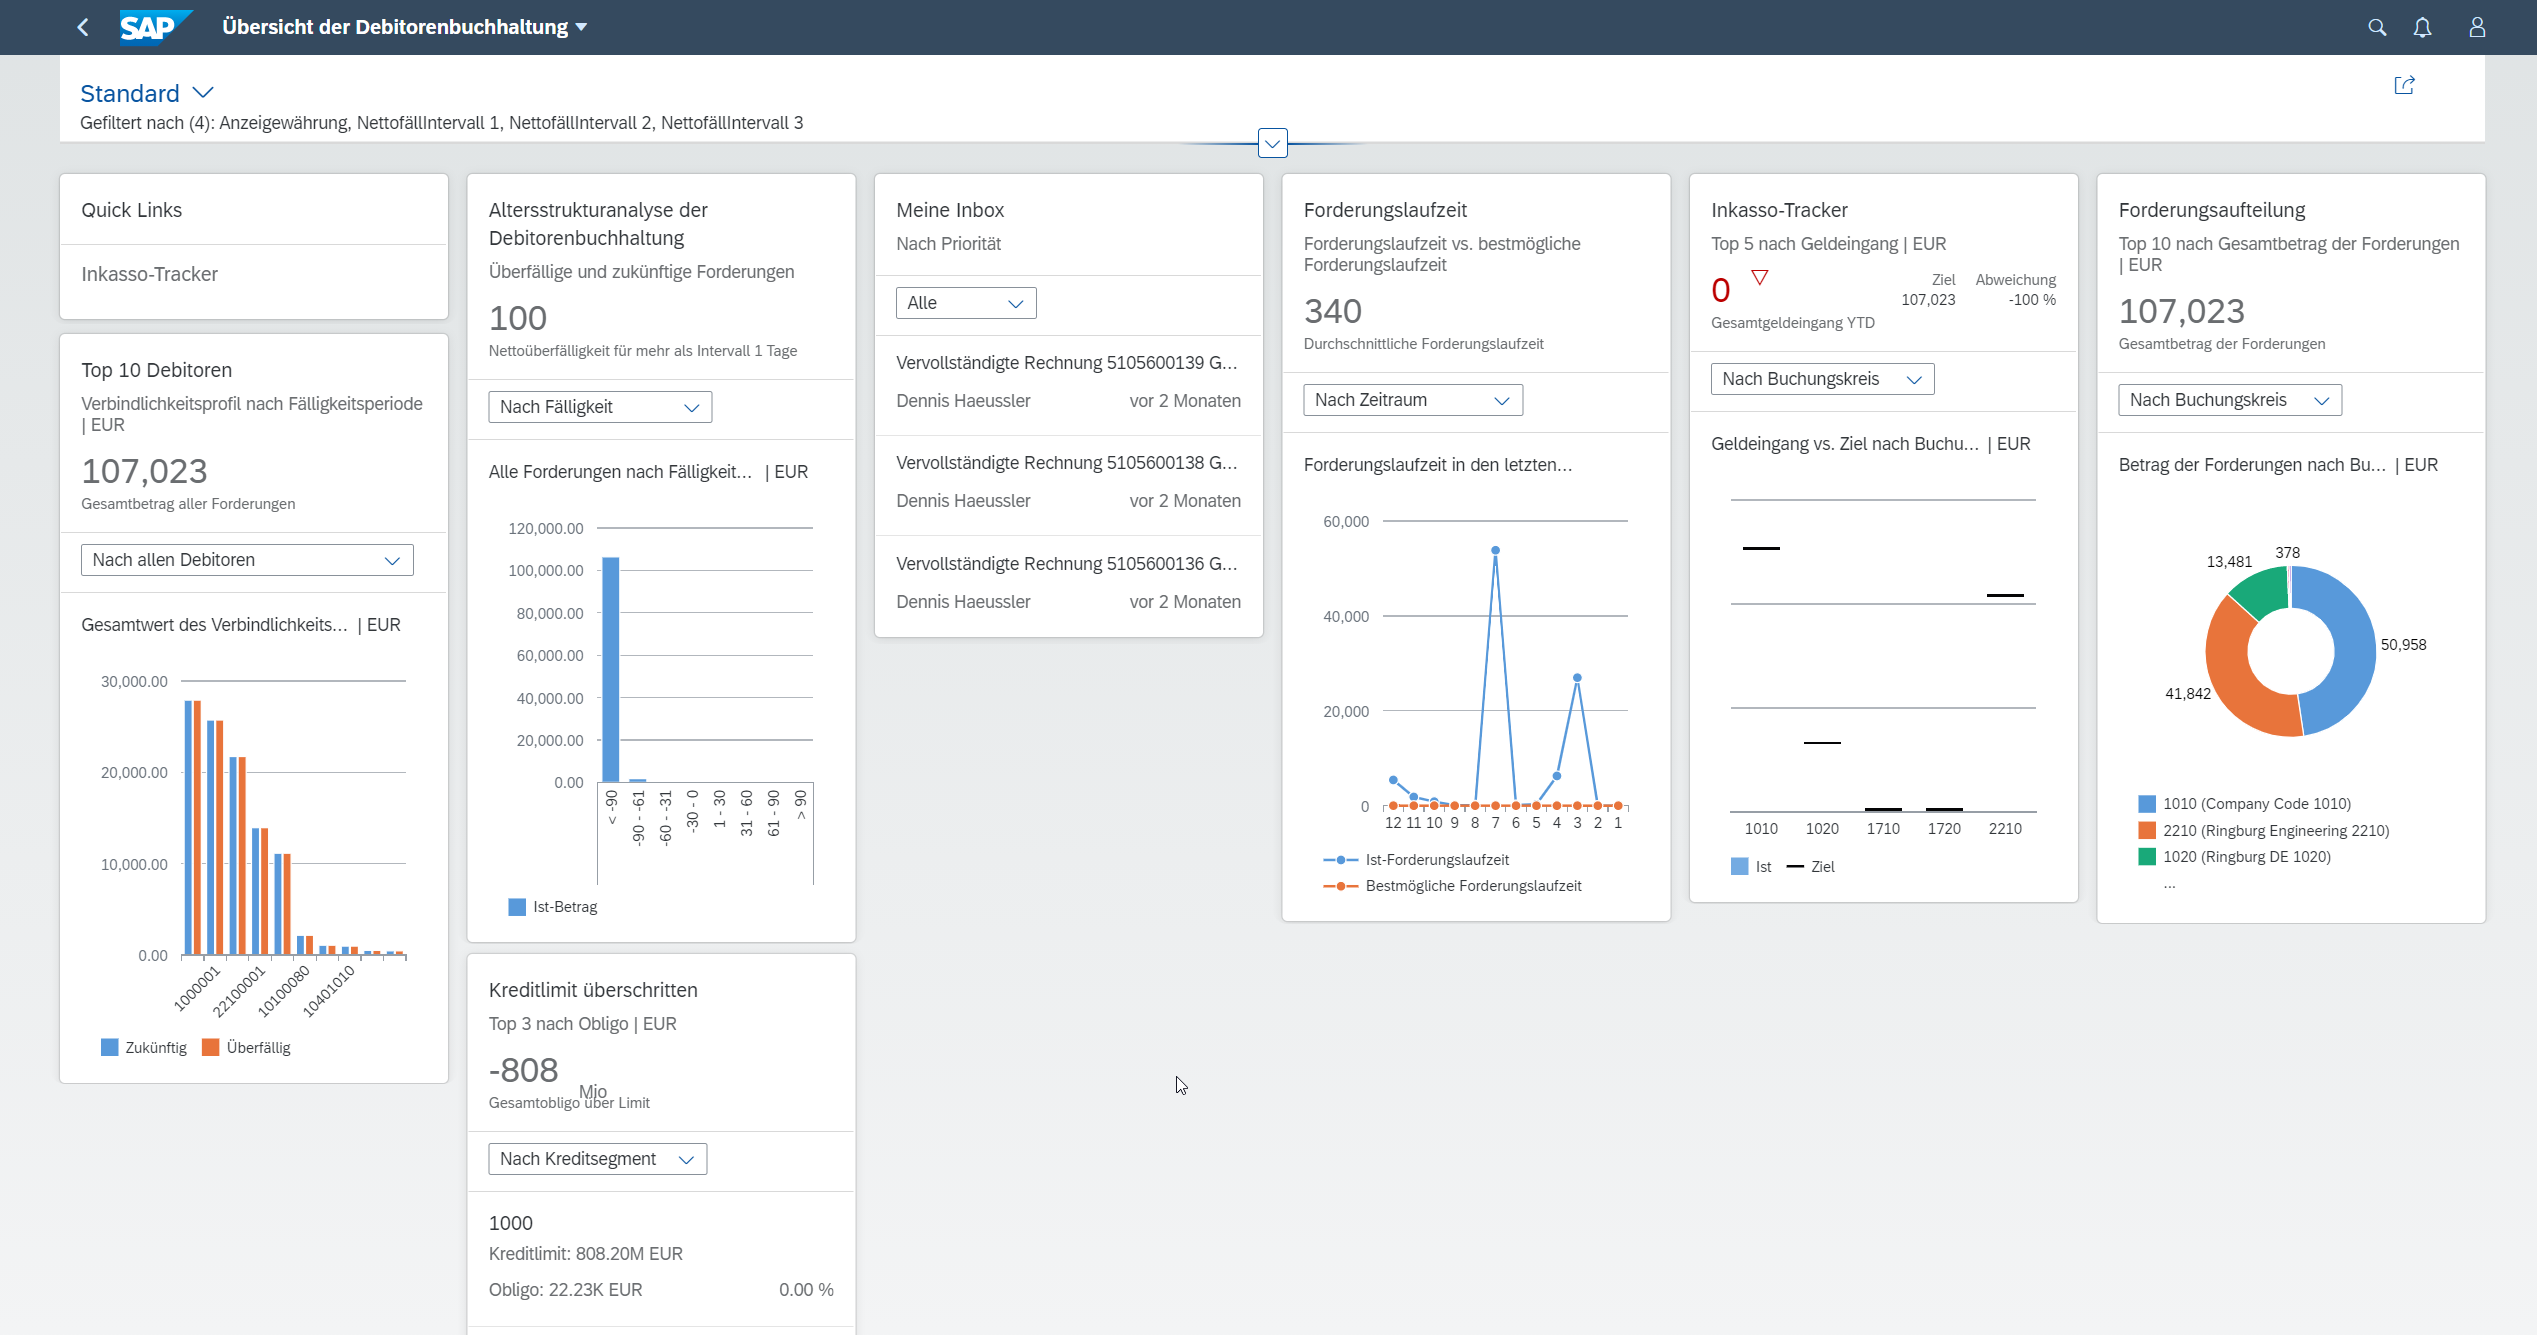Open inbox item Rechnung 5105600139
This screenshot has height=1335, width=2537.
click(x=1067, y=363)
